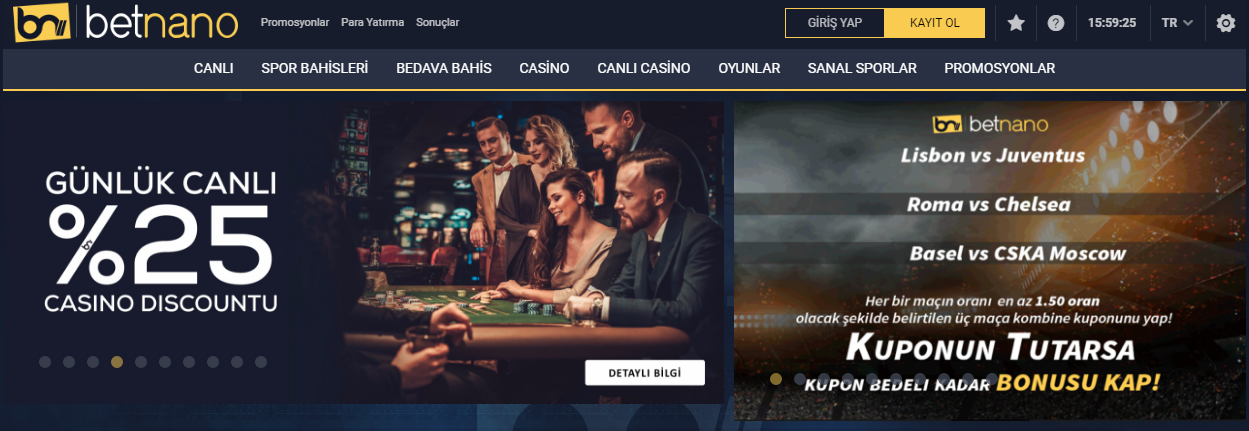Viewport: 1249px width, 431px height.
Task: Click the Kuponun Tutarsa promo banner
Action: (990, 261)
